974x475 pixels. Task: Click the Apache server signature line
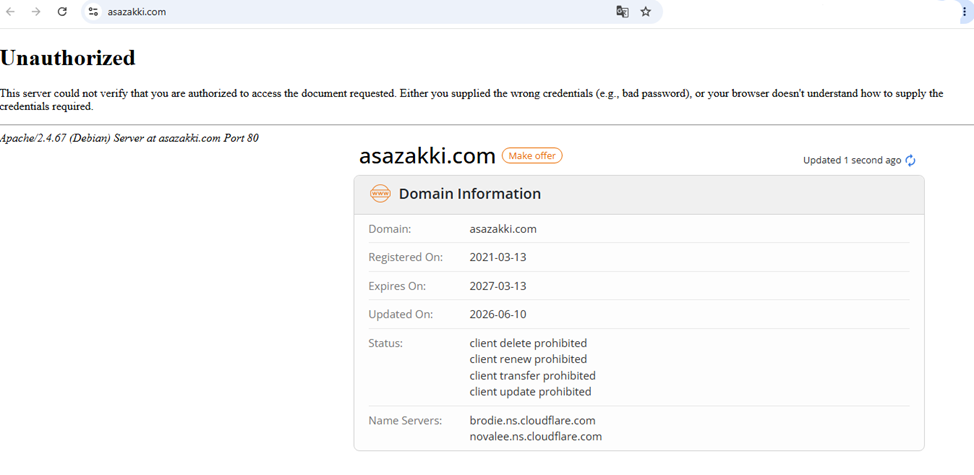click(129, 138)
